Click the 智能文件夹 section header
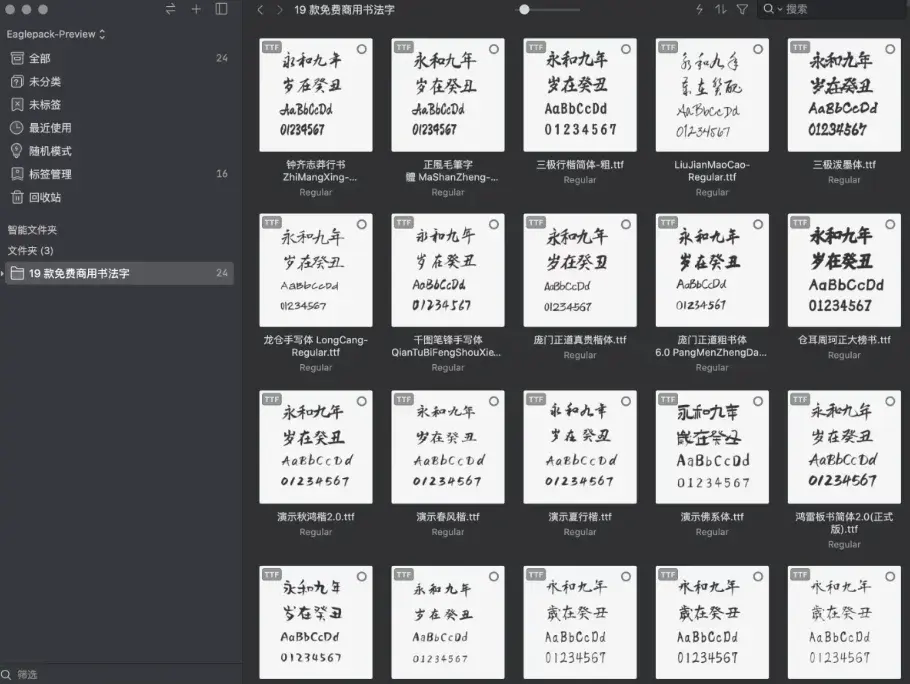The image size is (910, 684). [x=33, y=229]
